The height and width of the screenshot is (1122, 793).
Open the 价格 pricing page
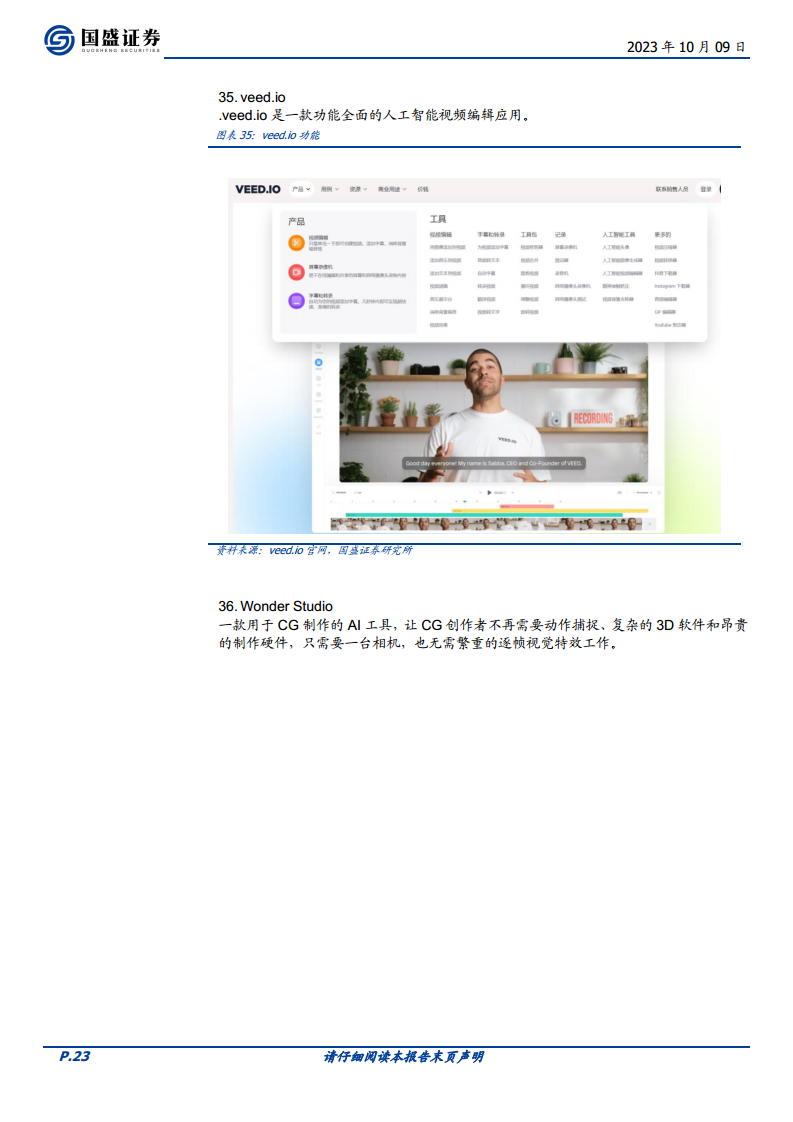(x=423, y=190)
